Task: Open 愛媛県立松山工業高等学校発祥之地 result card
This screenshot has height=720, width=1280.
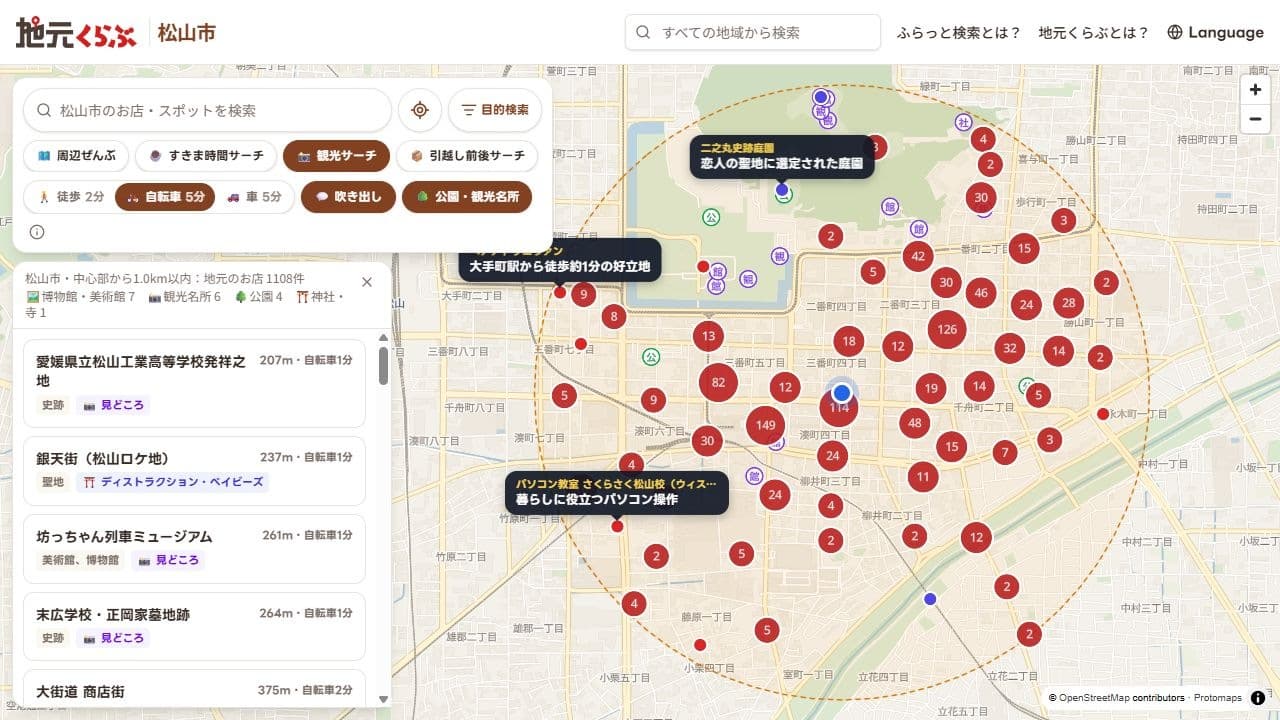Action: point(194,383)
